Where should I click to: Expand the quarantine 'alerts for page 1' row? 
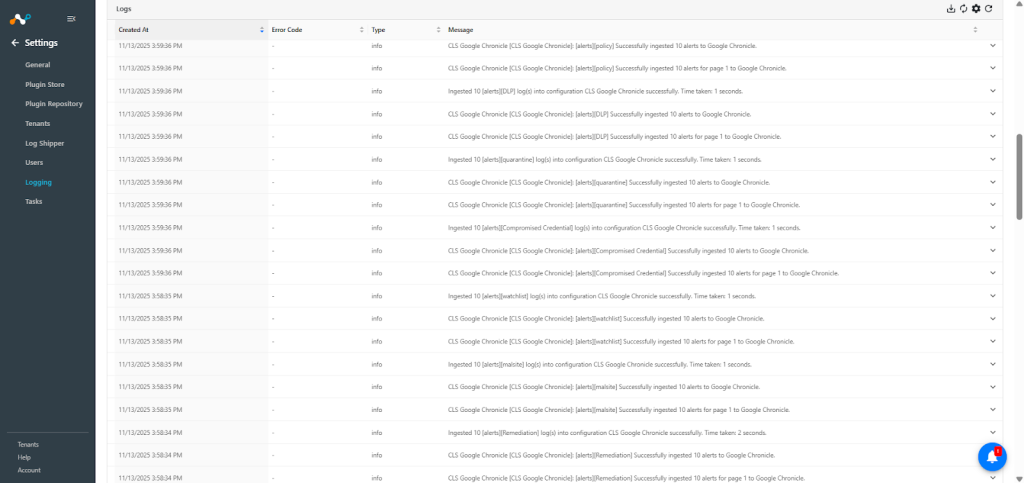(993, 204)
